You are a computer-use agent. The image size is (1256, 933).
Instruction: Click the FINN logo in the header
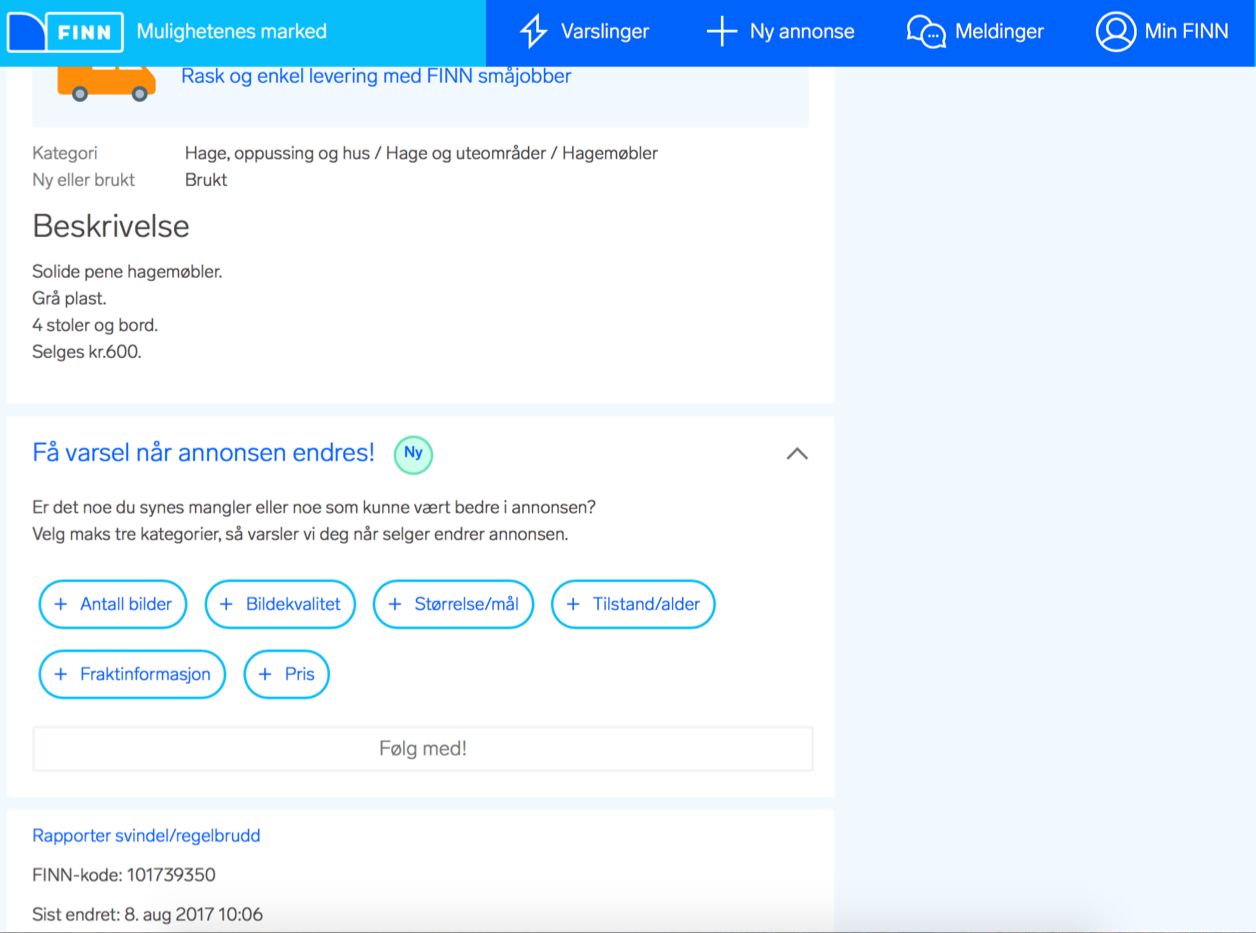coord(65,32)
